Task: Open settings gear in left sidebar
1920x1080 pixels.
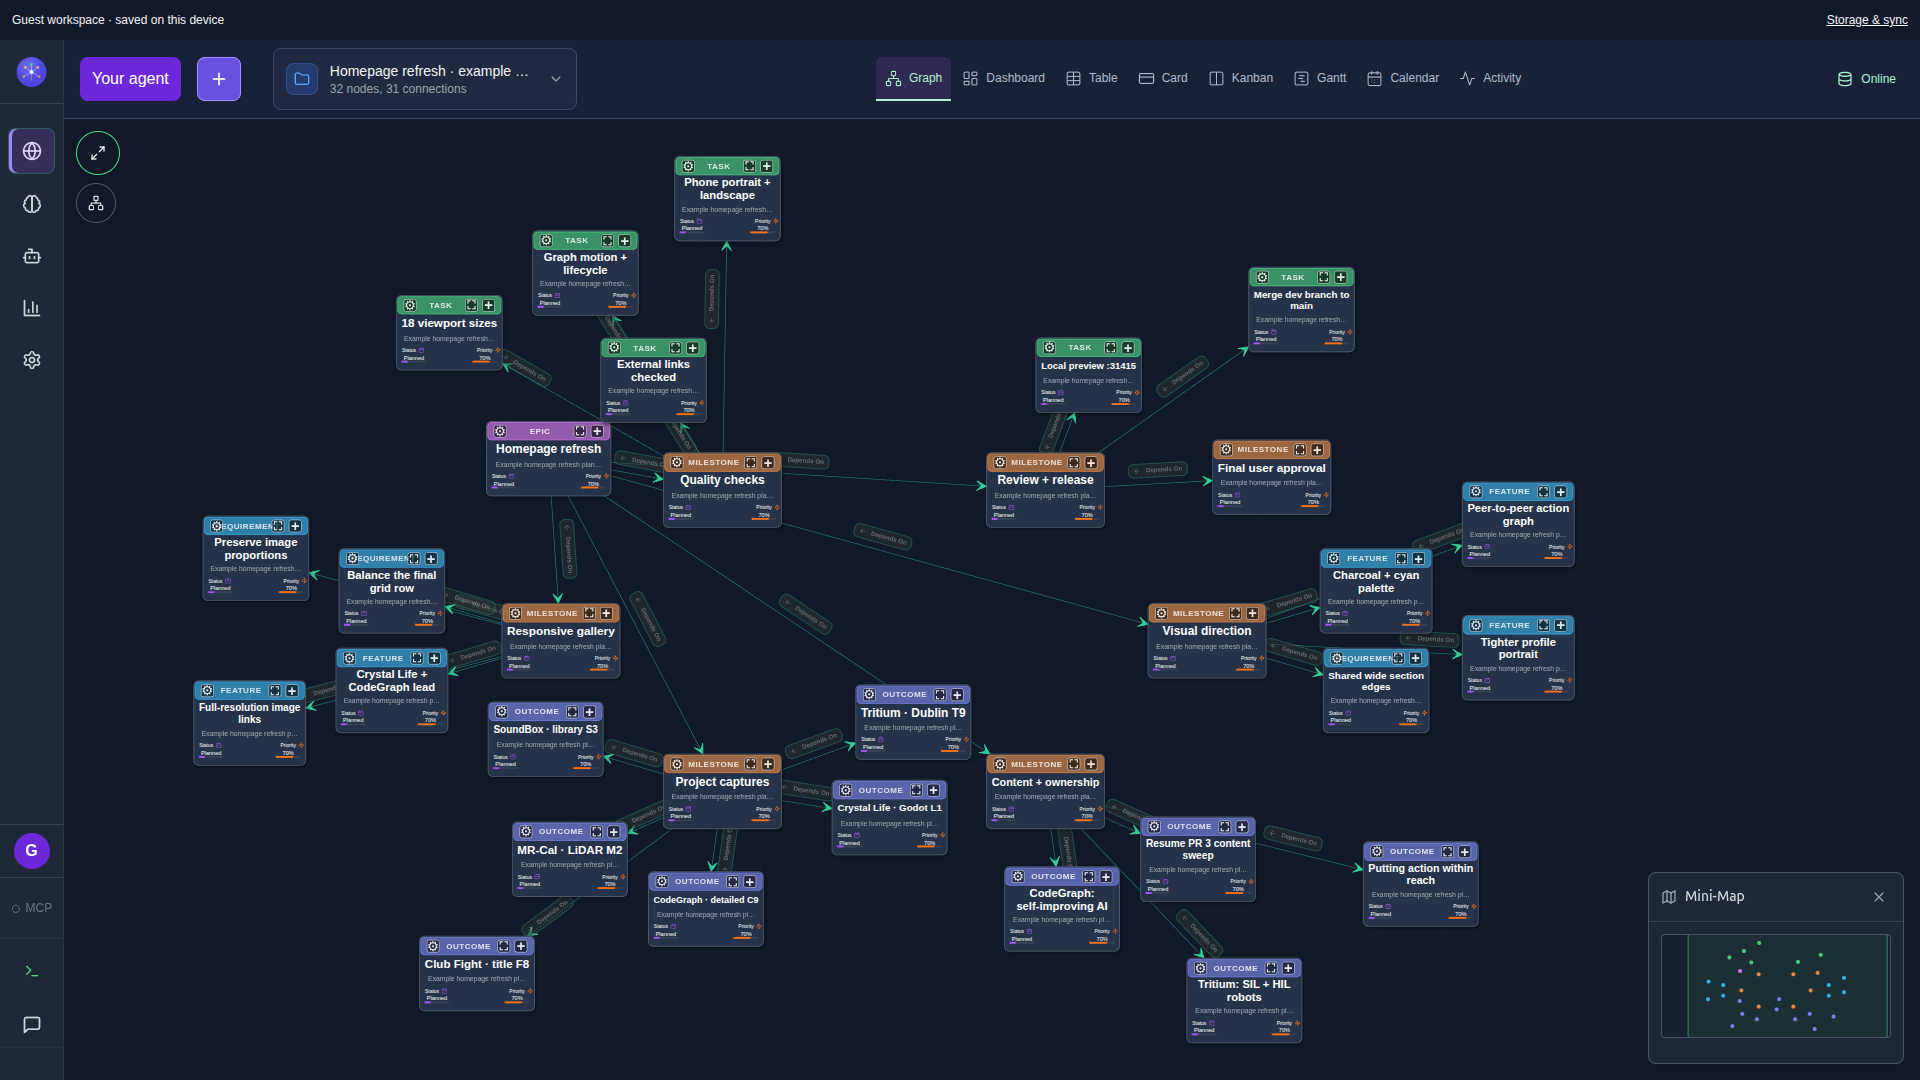Action: pyautogui.click(x=32, y=360)
